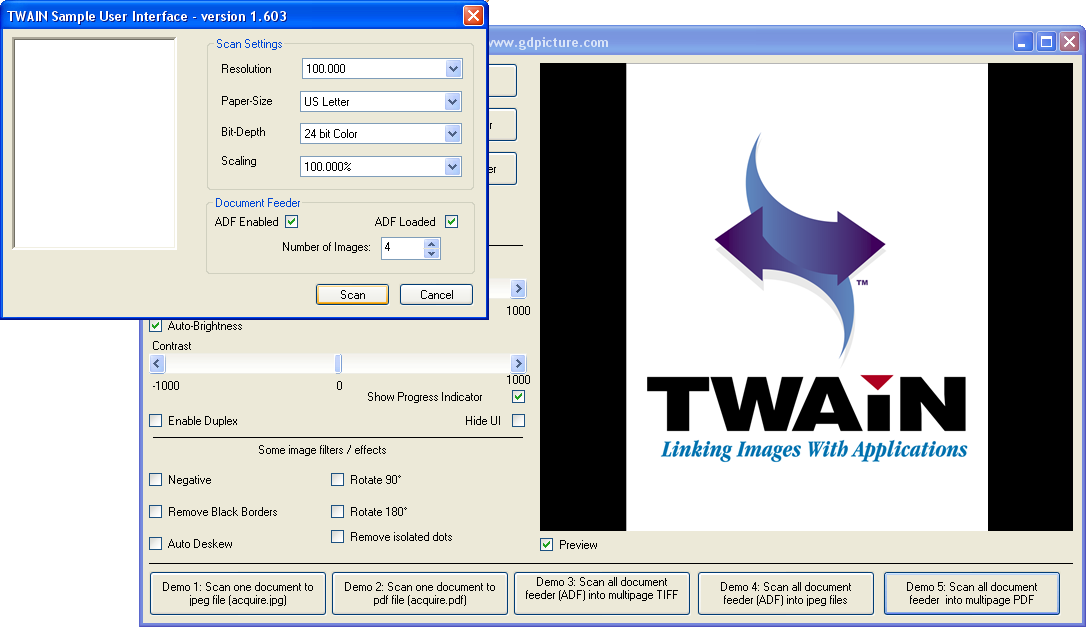Expand the Scaling dropdown

tap(452, 166)
